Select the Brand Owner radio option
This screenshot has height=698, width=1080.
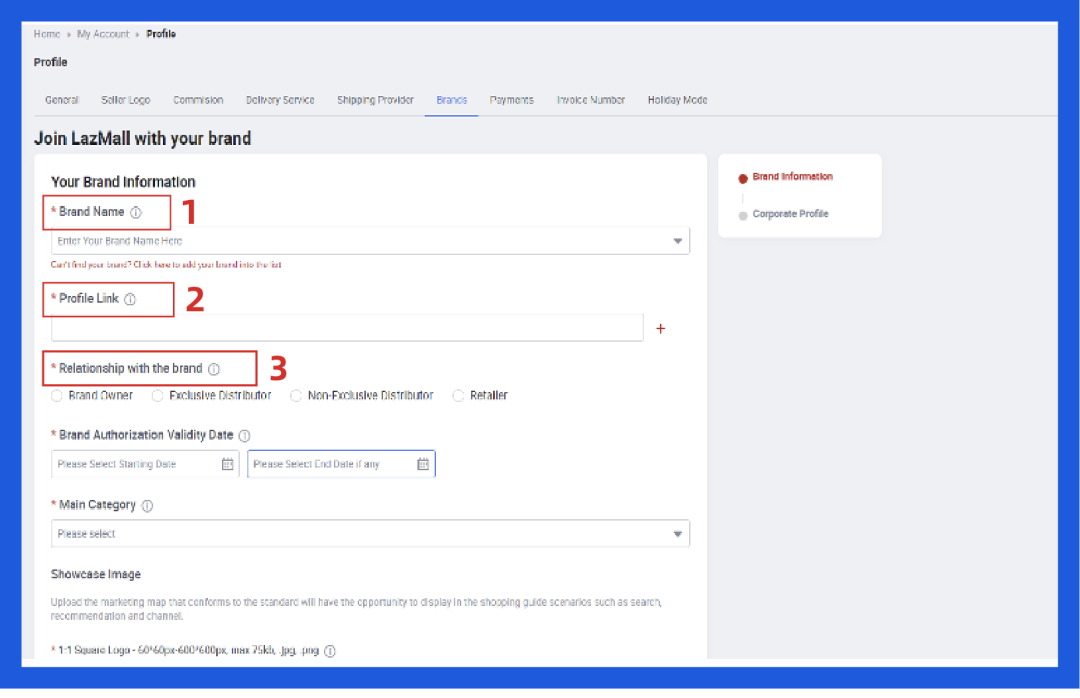56,396
